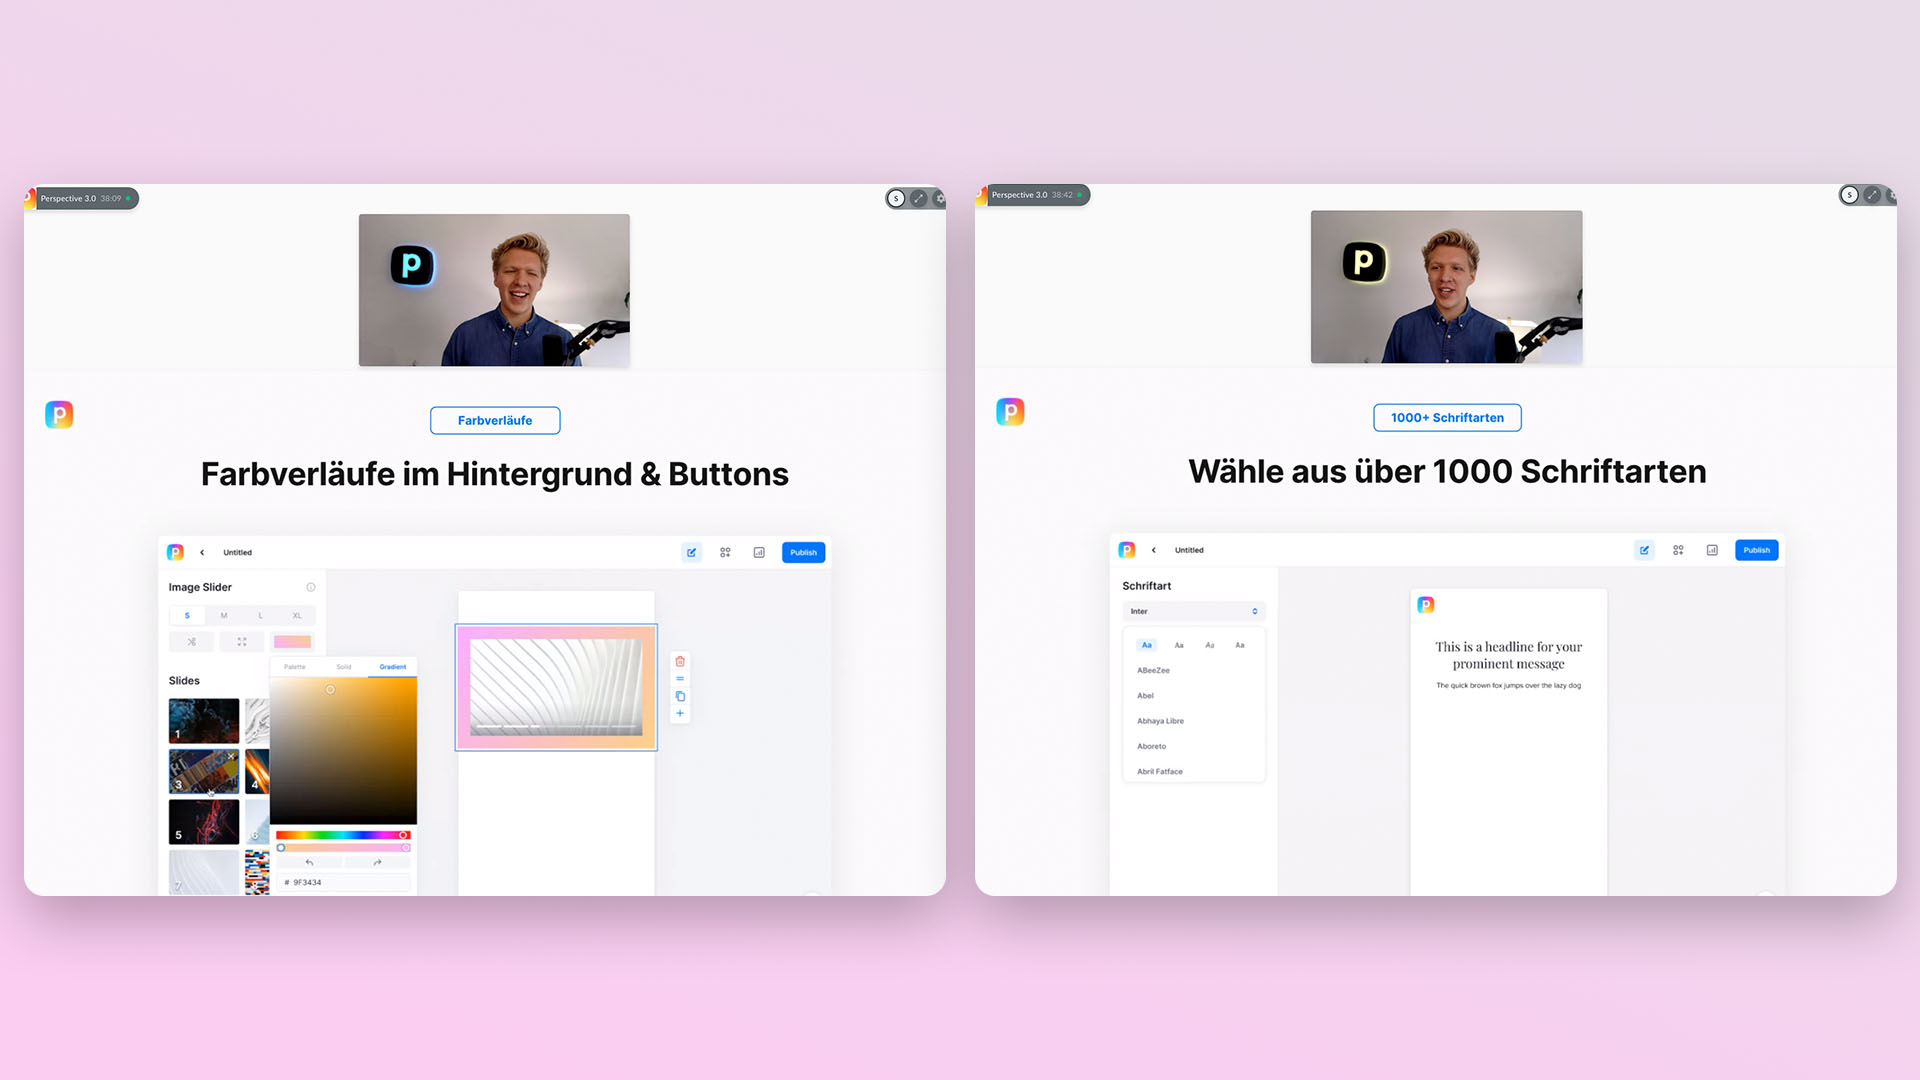This screenshot has height=1080, width=1920.
Task: Select first Aa font style option
Action: 1147,645
